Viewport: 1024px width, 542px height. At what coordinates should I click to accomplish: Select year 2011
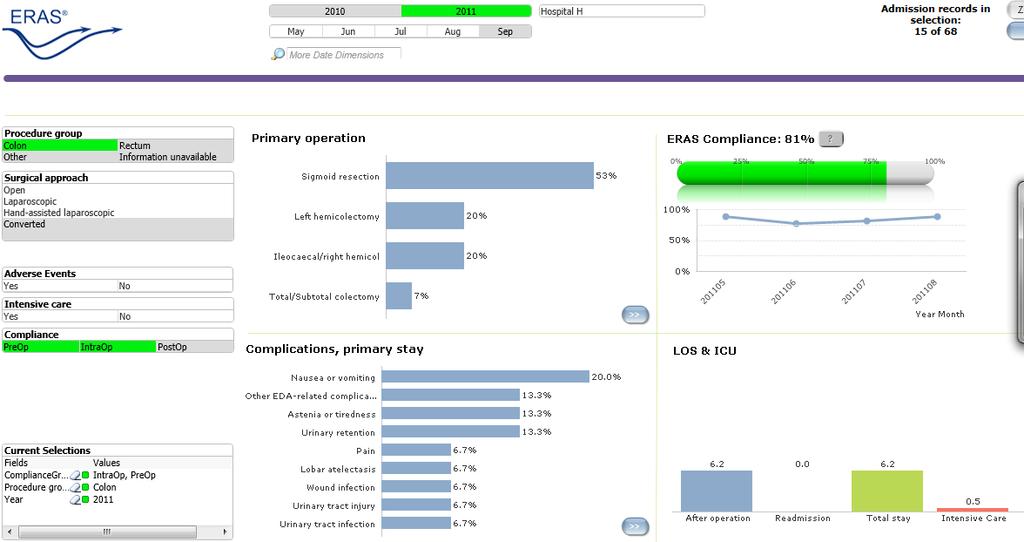click(466, 11)
